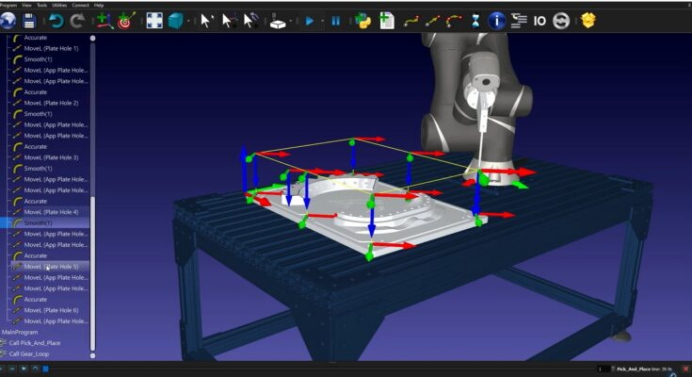
Task: Open the Utilities menu
Action: [x=59, y=5]
